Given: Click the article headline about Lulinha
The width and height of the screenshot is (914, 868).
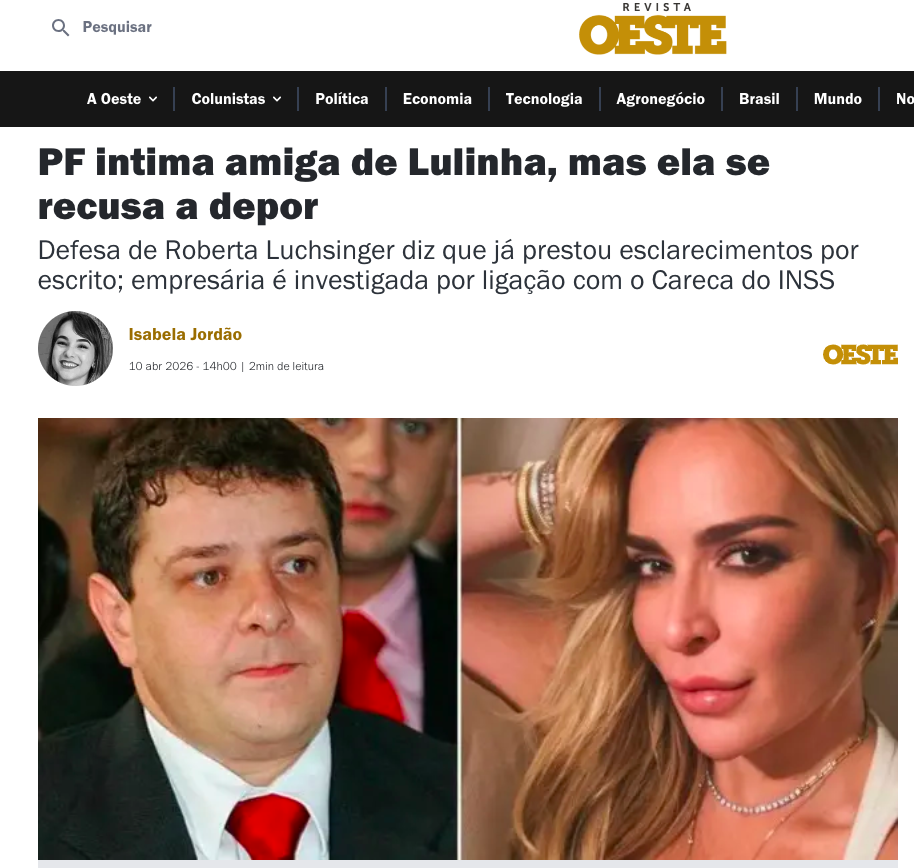Looking at the screenshot, I should coord(403,184).
